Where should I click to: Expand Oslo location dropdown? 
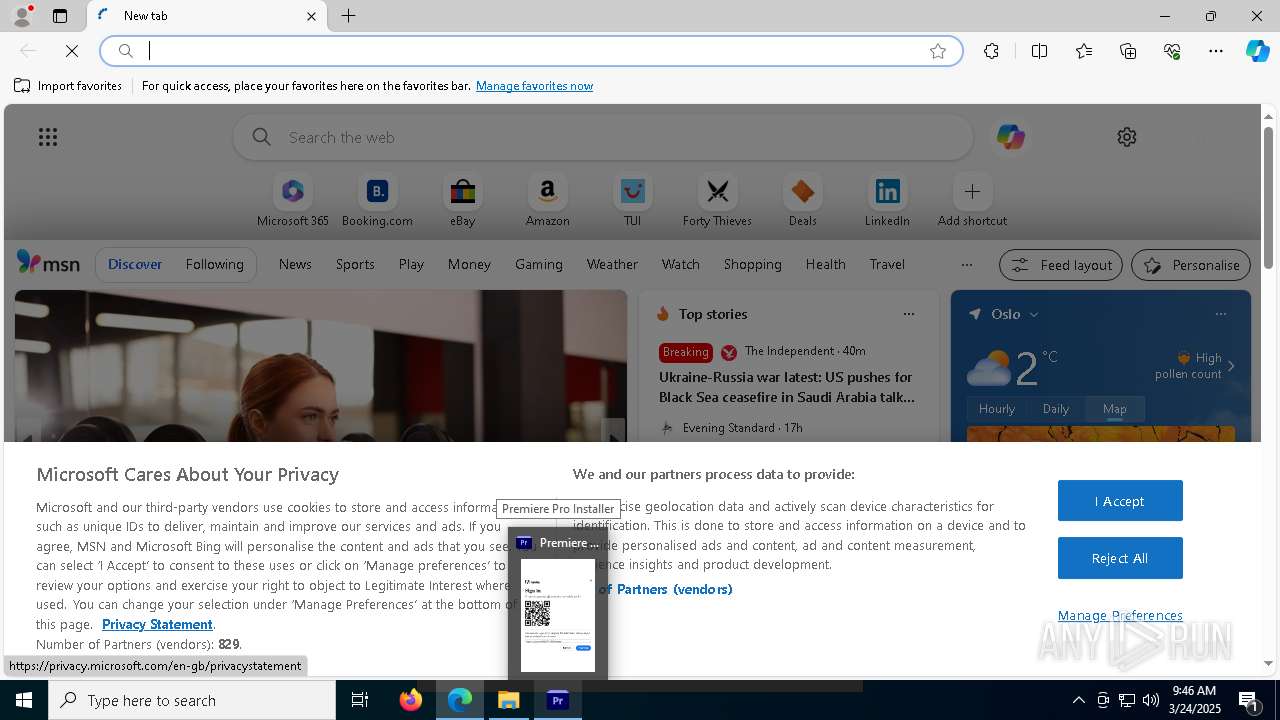coord(1034,314)
